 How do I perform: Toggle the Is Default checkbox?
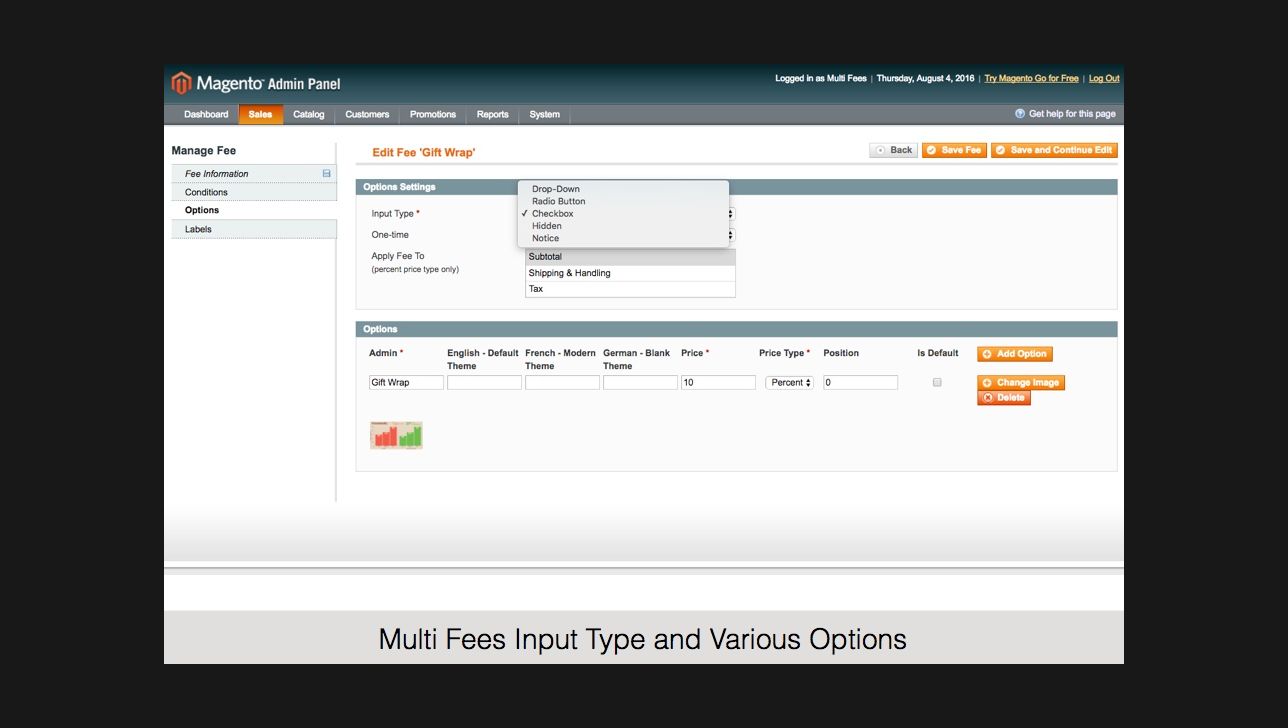937,382
